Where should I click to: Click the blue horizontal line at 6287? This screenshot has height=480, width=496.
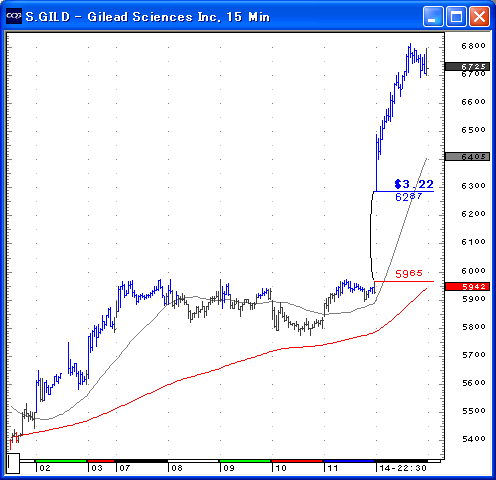coord(404,191)
